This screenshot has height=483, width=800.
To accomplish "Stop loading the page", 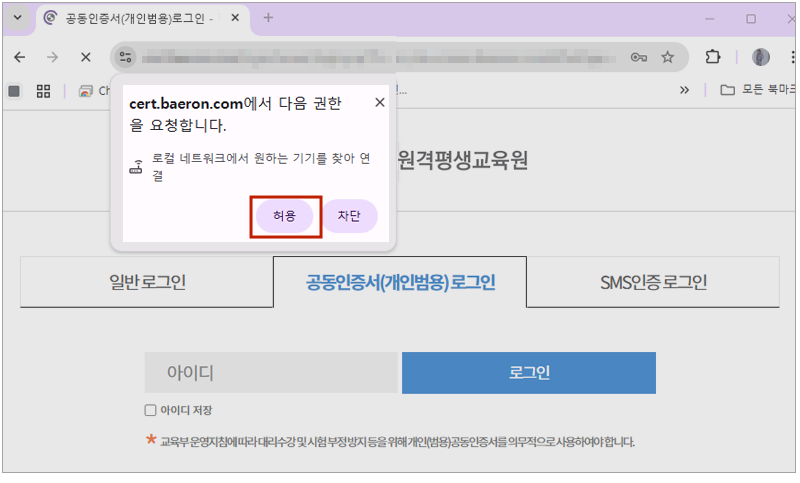I will [x=86, y=57].
